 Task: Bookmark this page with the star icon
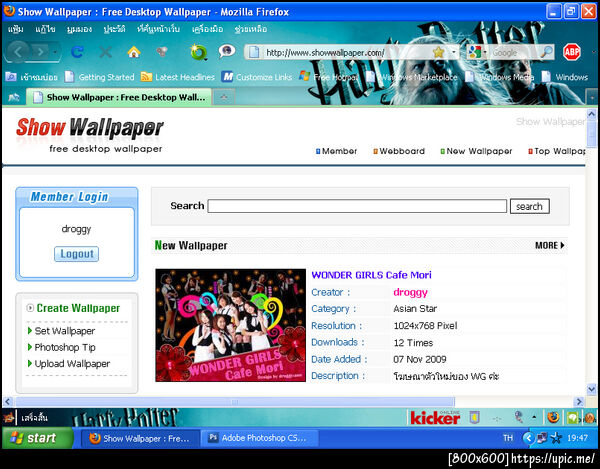point(439,52)
